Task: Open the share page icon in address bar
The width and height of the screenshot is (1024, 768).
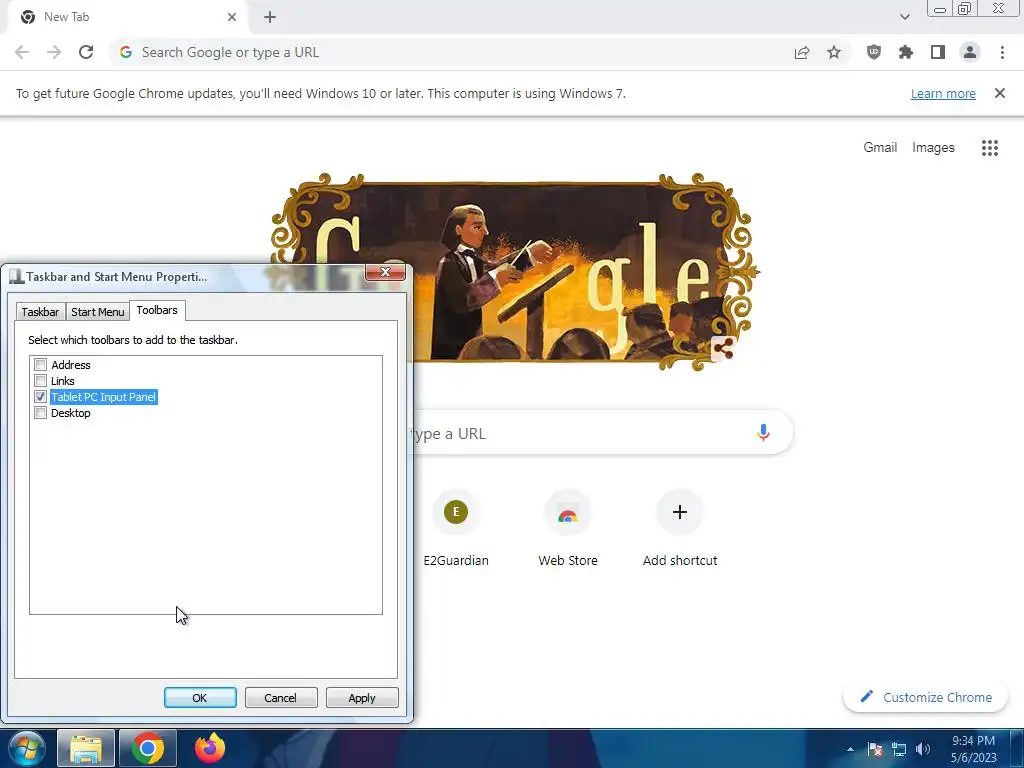Action: (802, 53)
